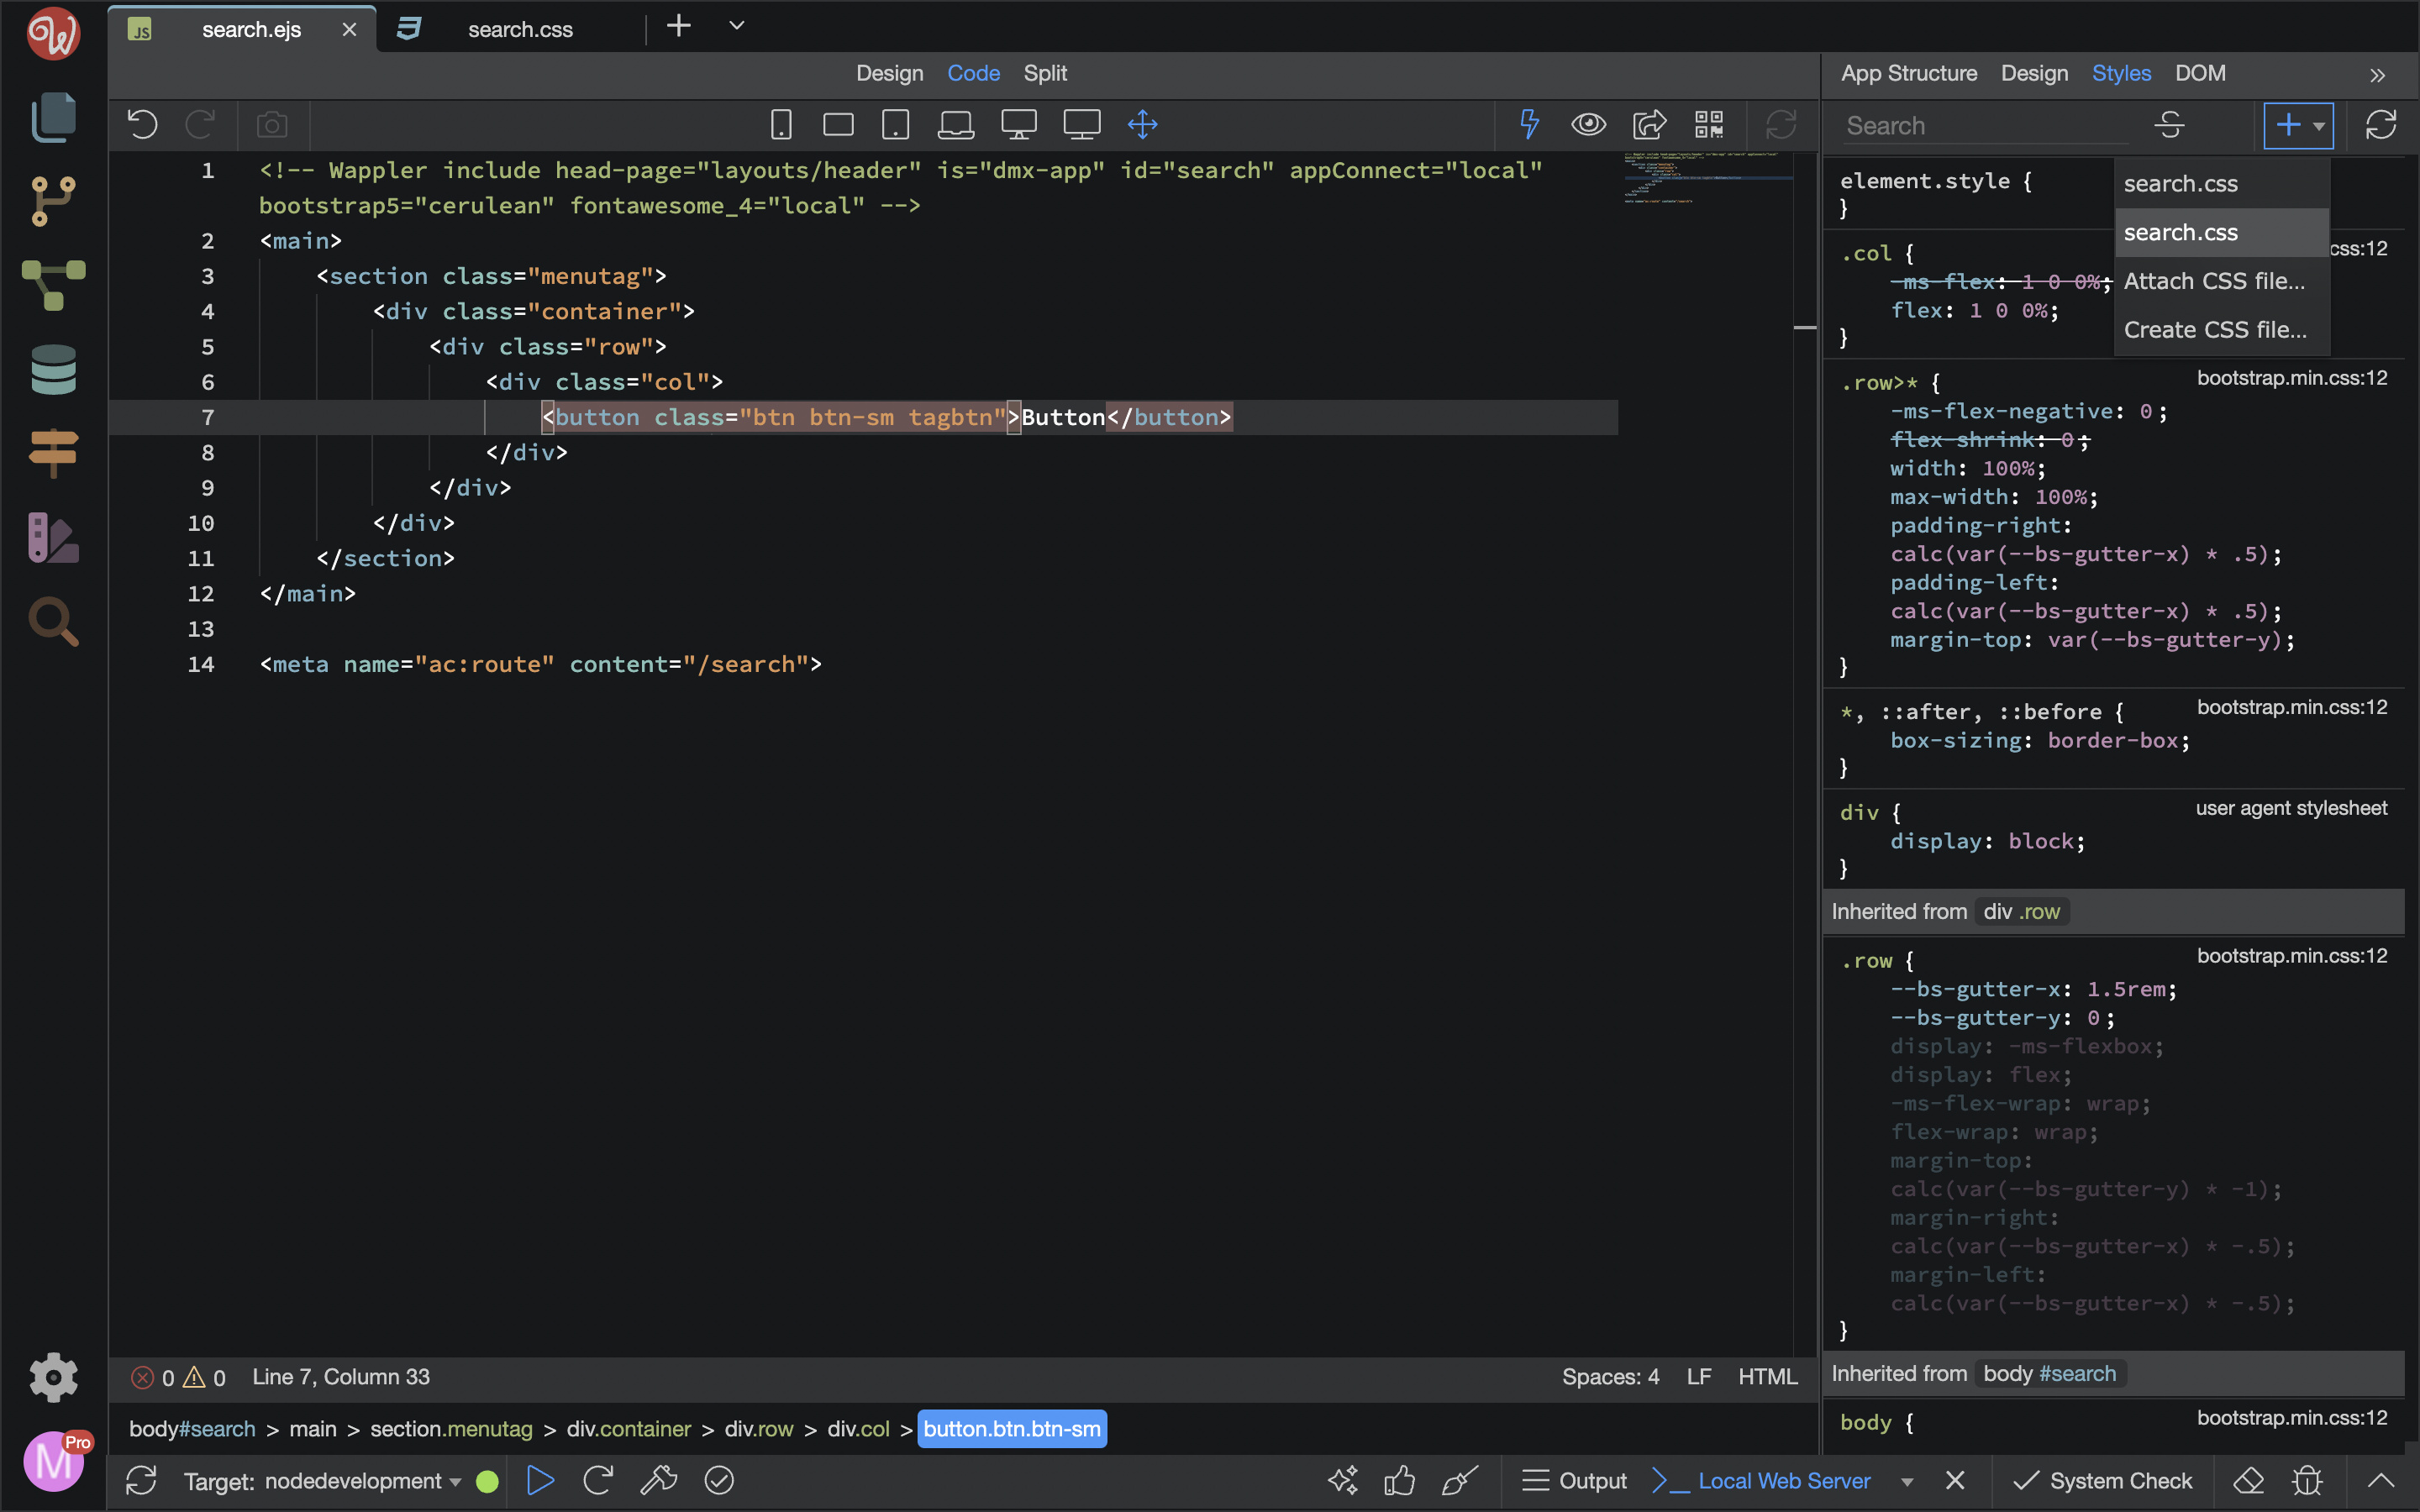2420x1512 pixels.
Task: Click the search/magnifier icon in sidebar
Action: coord(52,622)
